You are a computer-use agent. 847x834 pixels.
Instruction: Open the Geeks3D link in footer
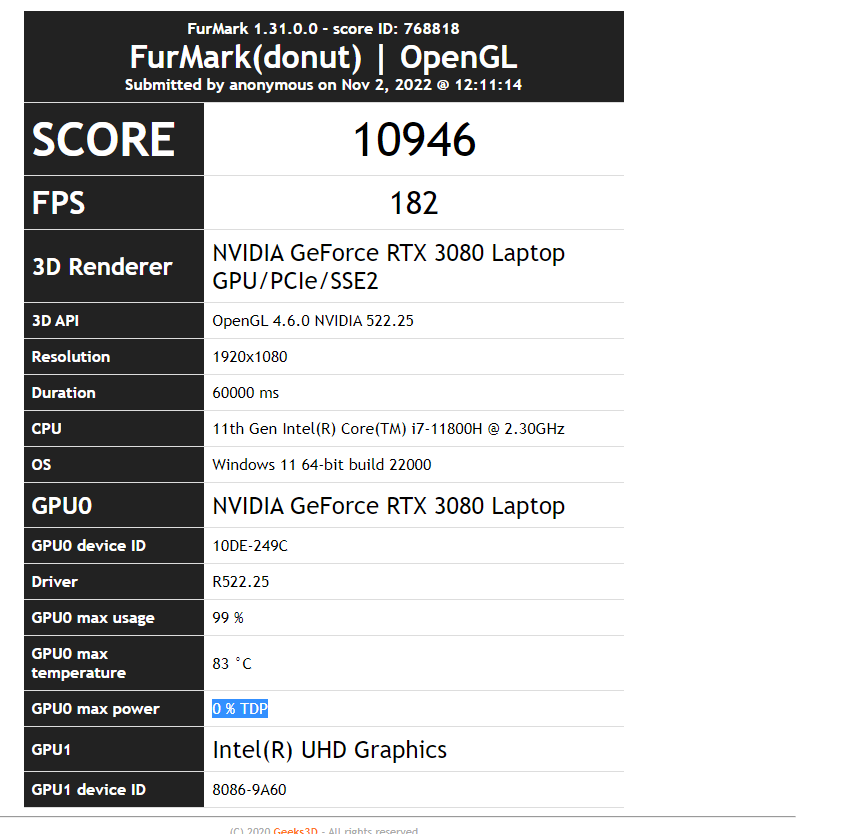pyautogui.click(x=295, y=830)
